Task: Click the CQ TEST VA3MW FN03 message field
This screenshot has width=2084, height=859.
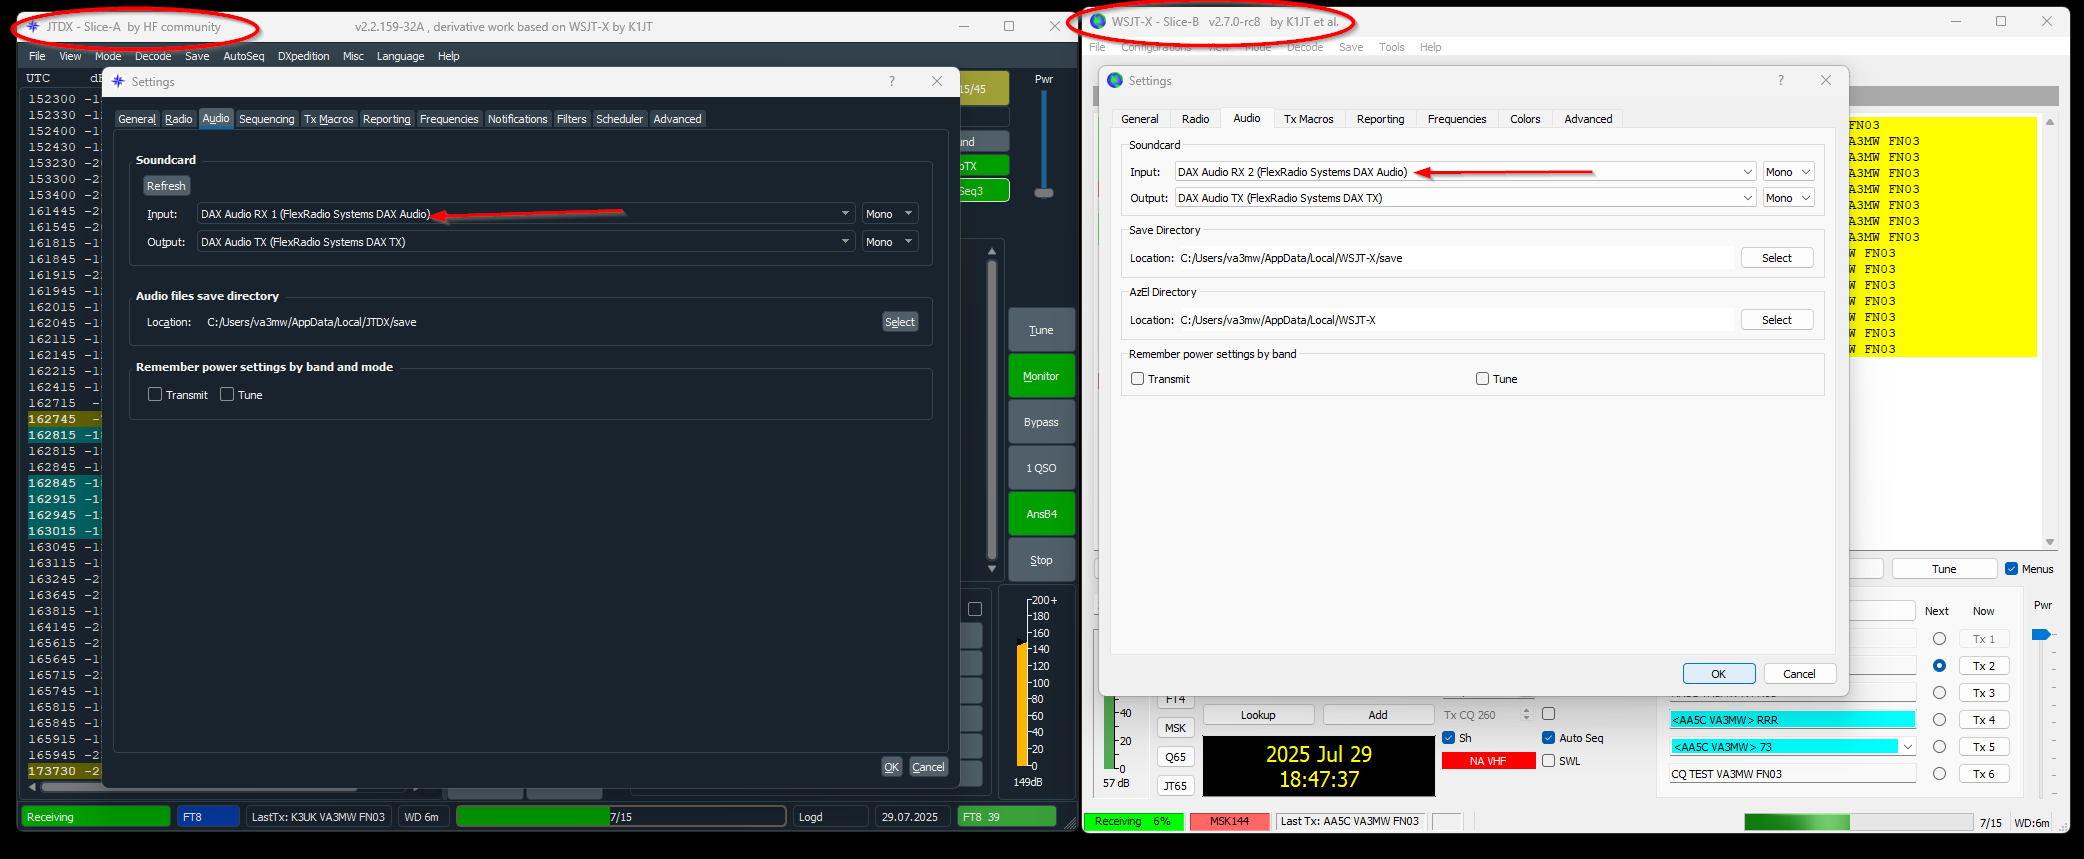Action: point(1792,774)
